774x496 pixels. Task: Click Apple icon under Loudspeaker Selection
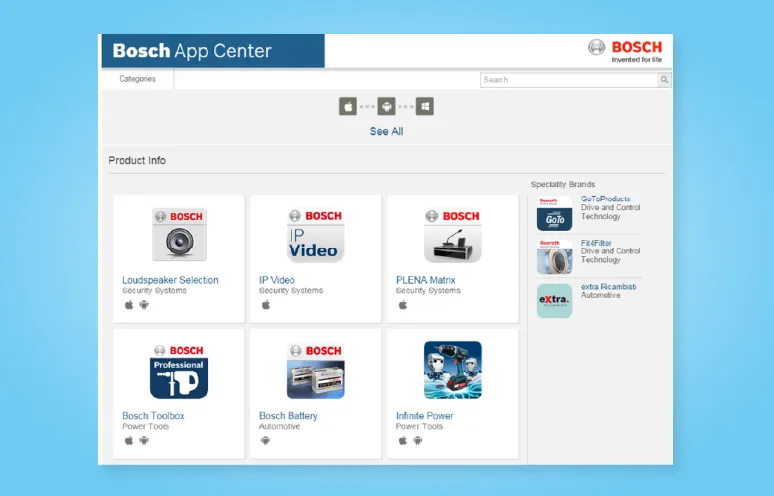coord(129,305)
